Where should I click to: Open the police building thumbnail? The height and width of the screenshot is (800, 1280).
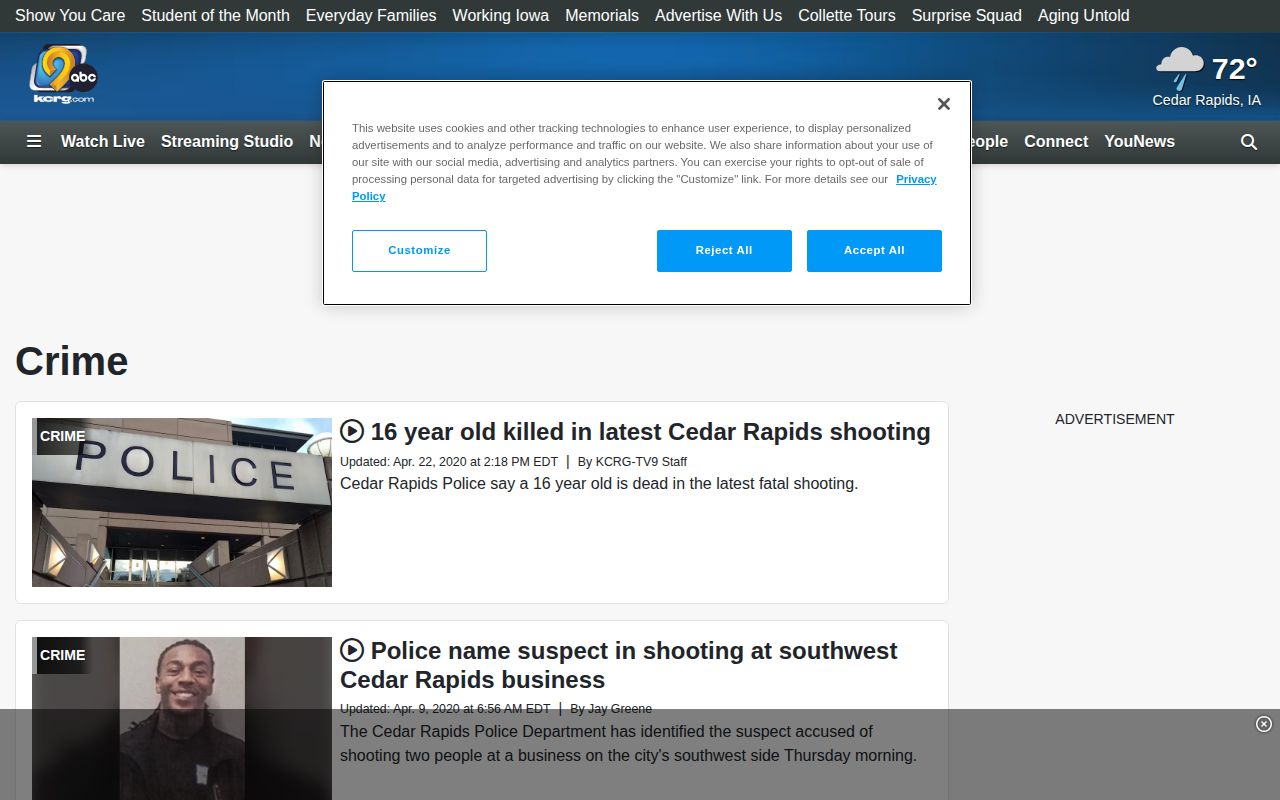182,502
